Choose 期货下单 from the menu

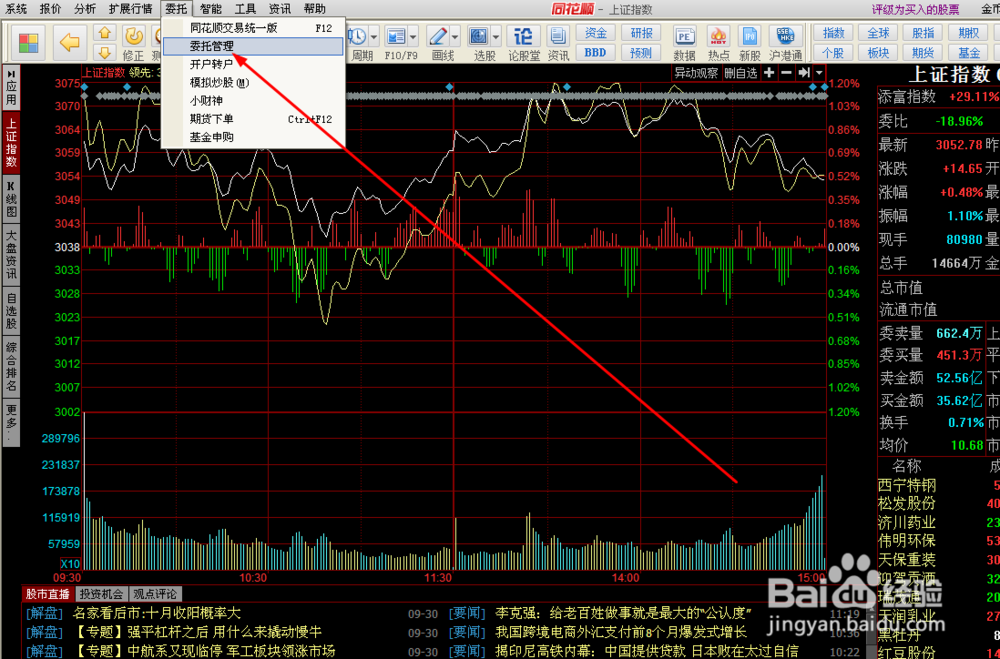point(253,119)
